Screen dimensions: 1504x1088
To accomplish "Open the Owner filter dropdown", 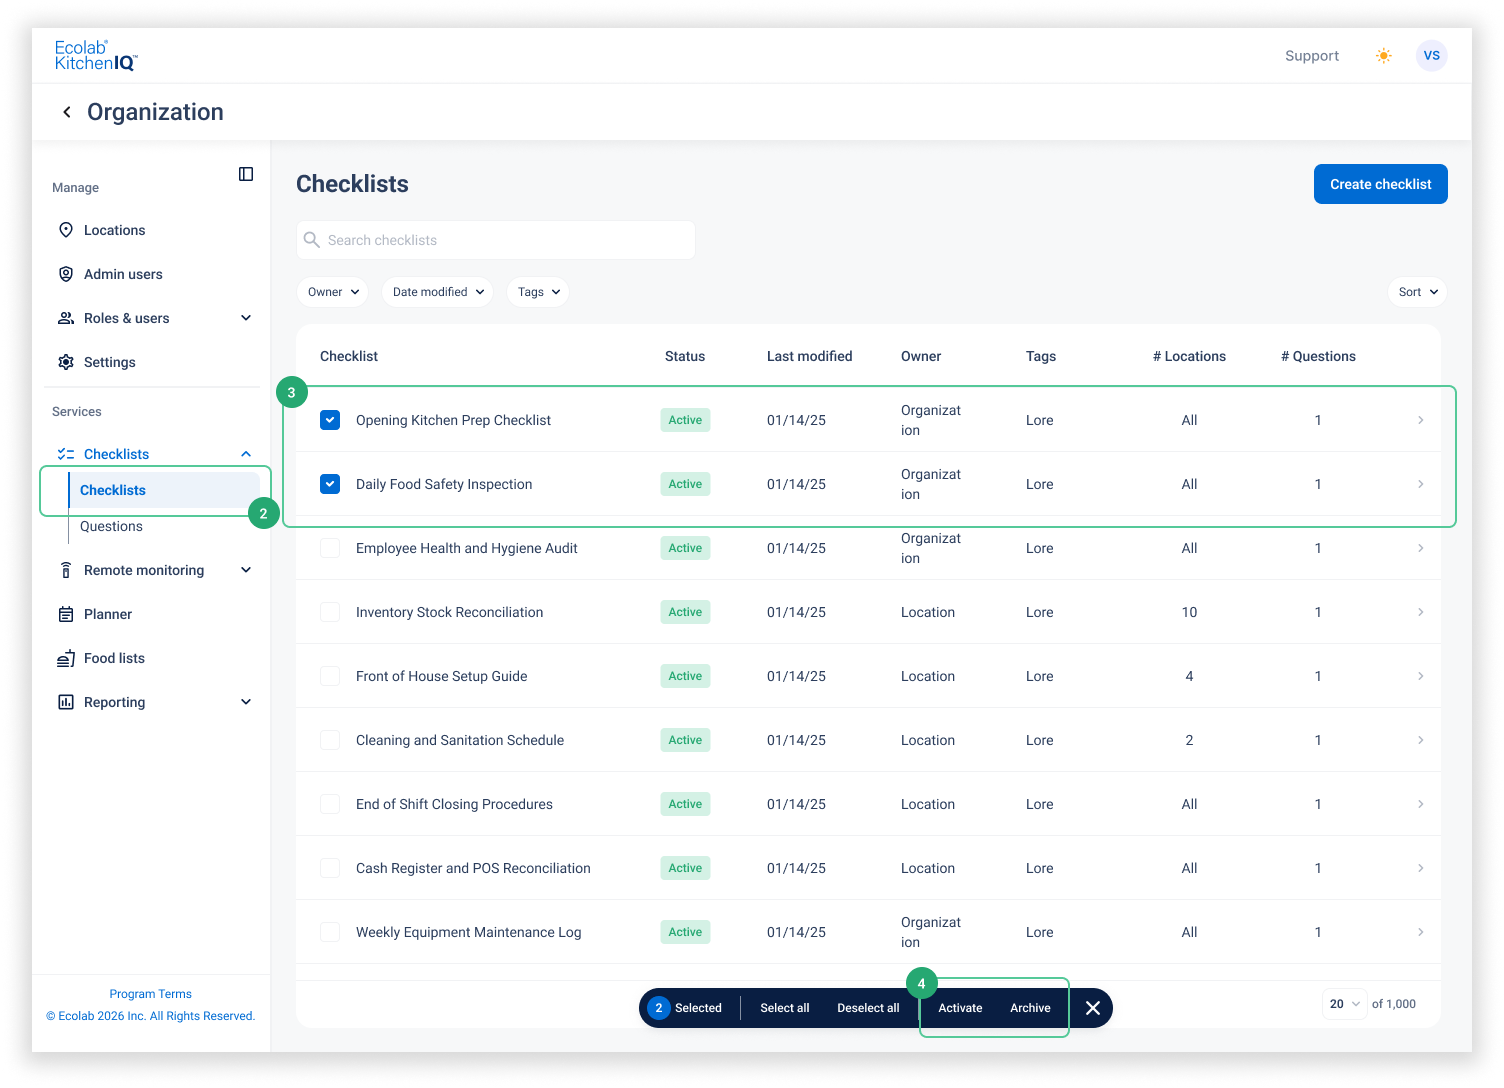I will [x=333, y=292].
